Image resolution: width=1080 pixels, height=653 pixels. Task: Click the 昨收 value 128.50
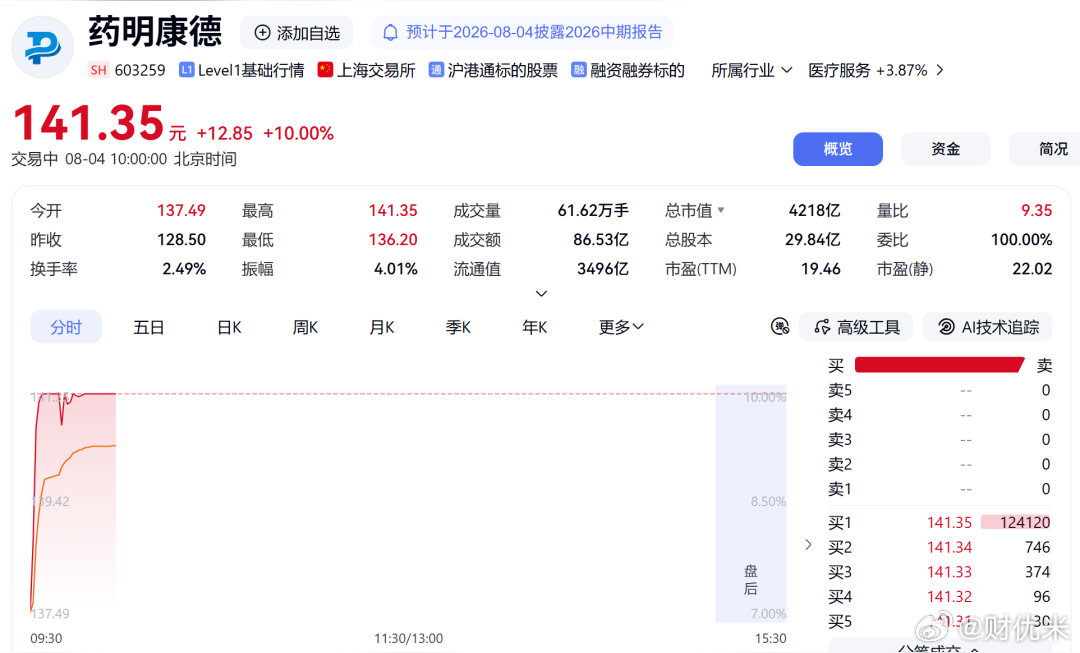point(181,239)
